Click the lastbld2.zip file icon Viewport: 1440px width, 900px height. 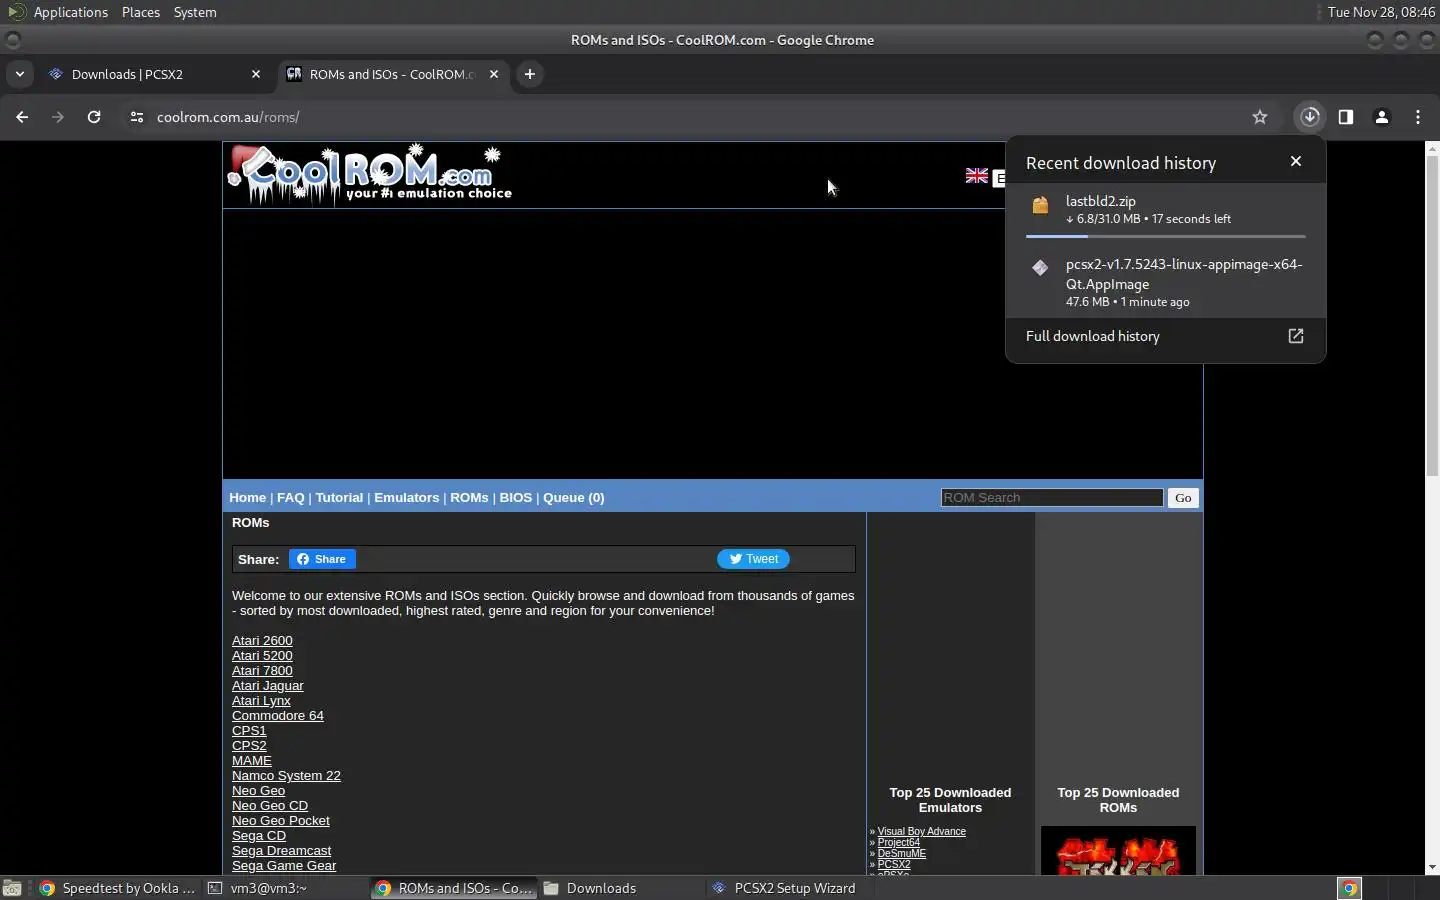tap(1040, 206)
